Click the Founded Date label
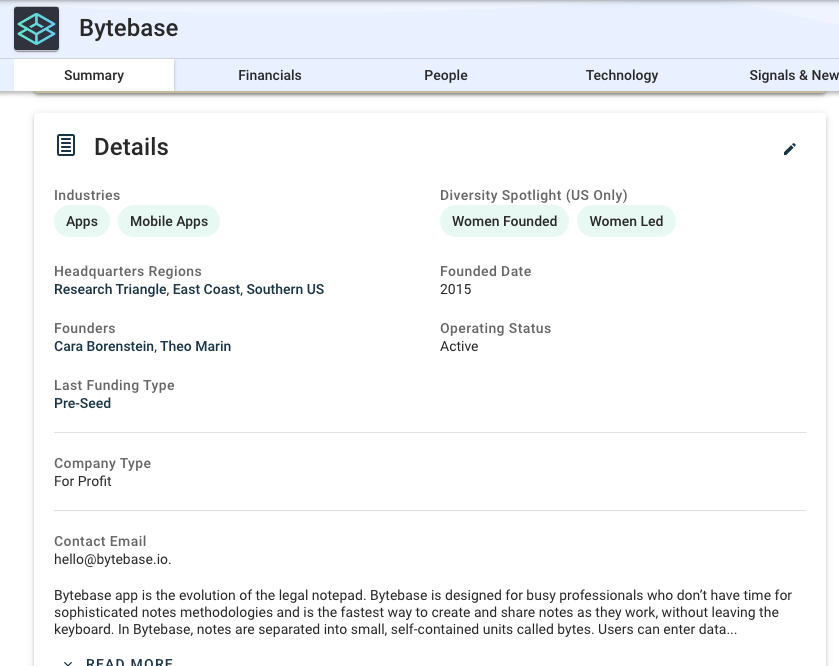 [486, 271]
